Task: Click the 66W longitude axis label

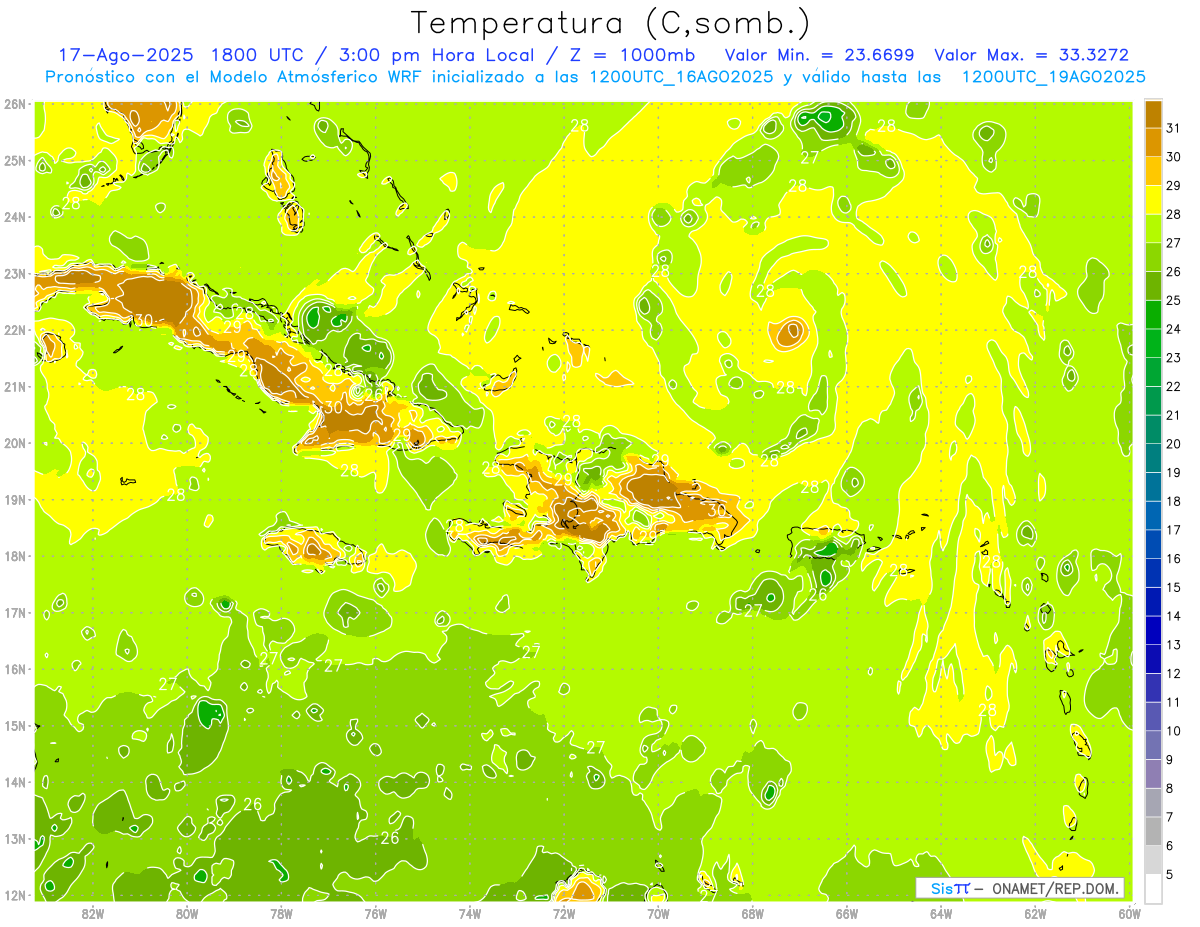Action: pyautogui.click(x=847, y=914)
